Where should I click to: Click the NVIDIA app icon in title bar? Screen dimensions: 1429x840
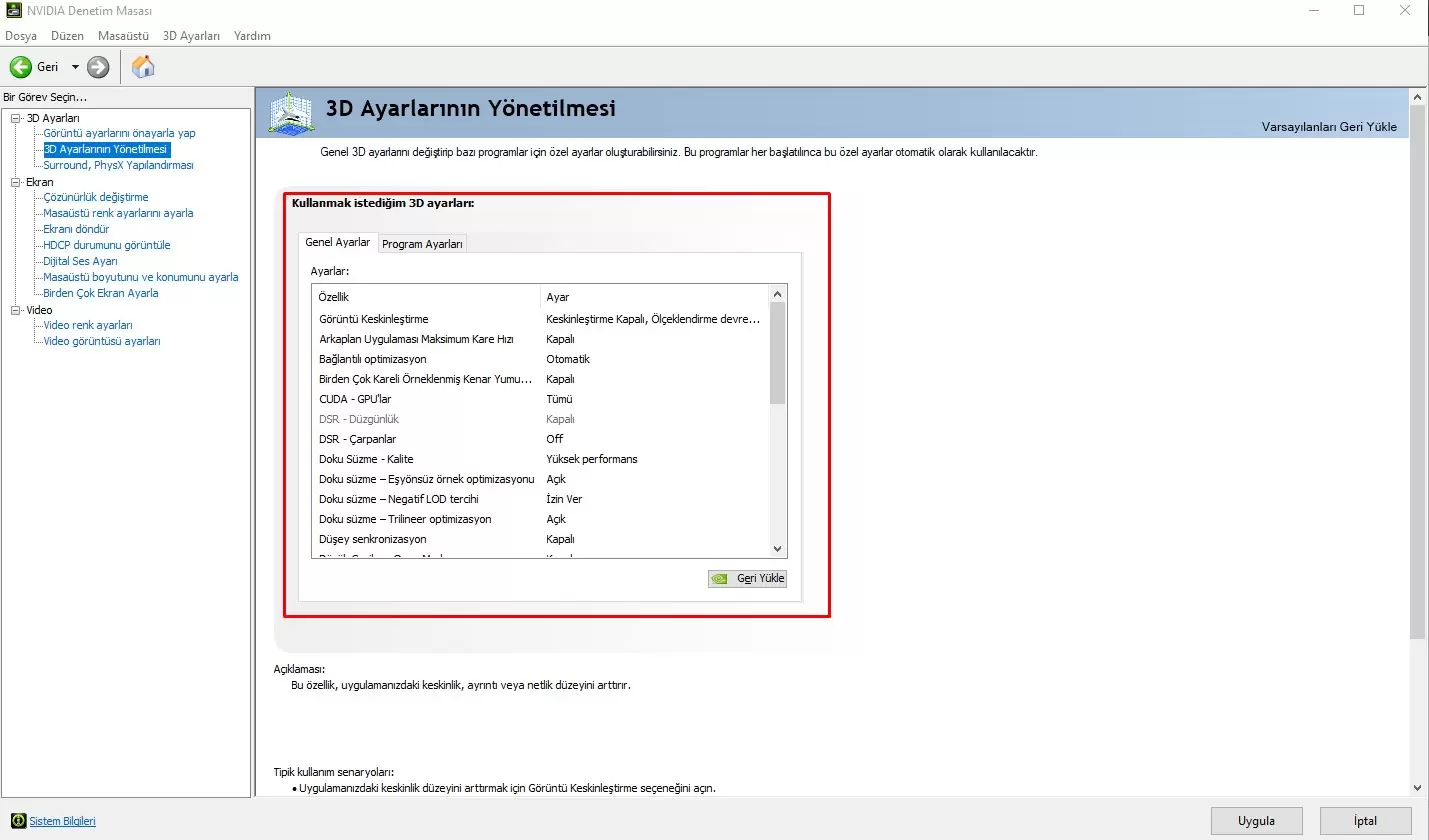click(x=11, y=11)
